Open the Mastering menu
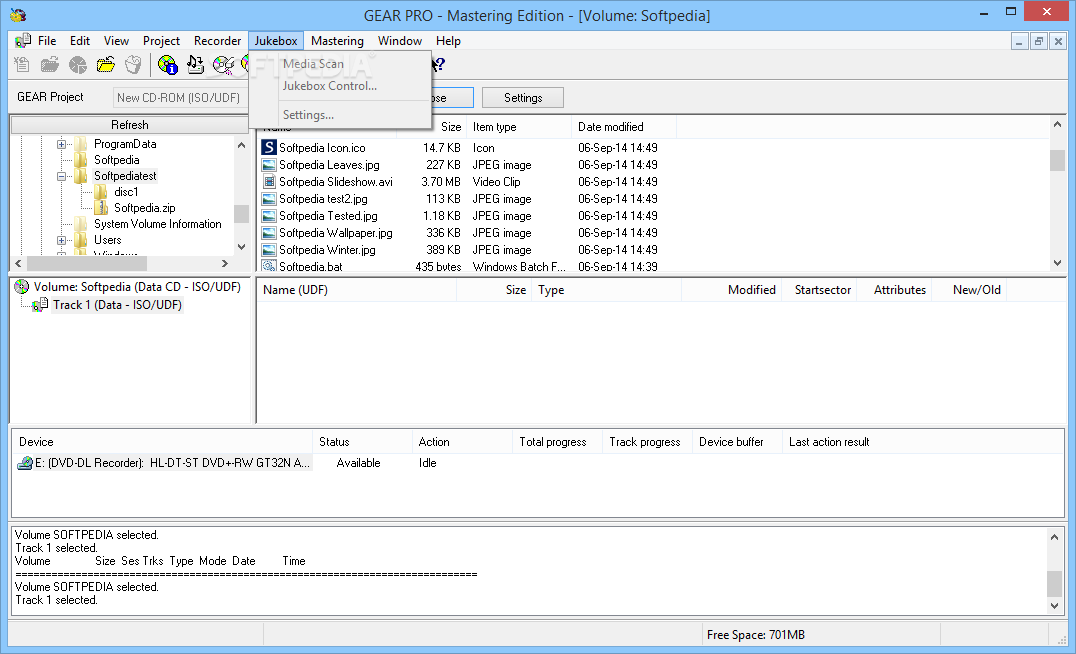The width and height of the screenshot is (1076, 654). pos(337,40)
